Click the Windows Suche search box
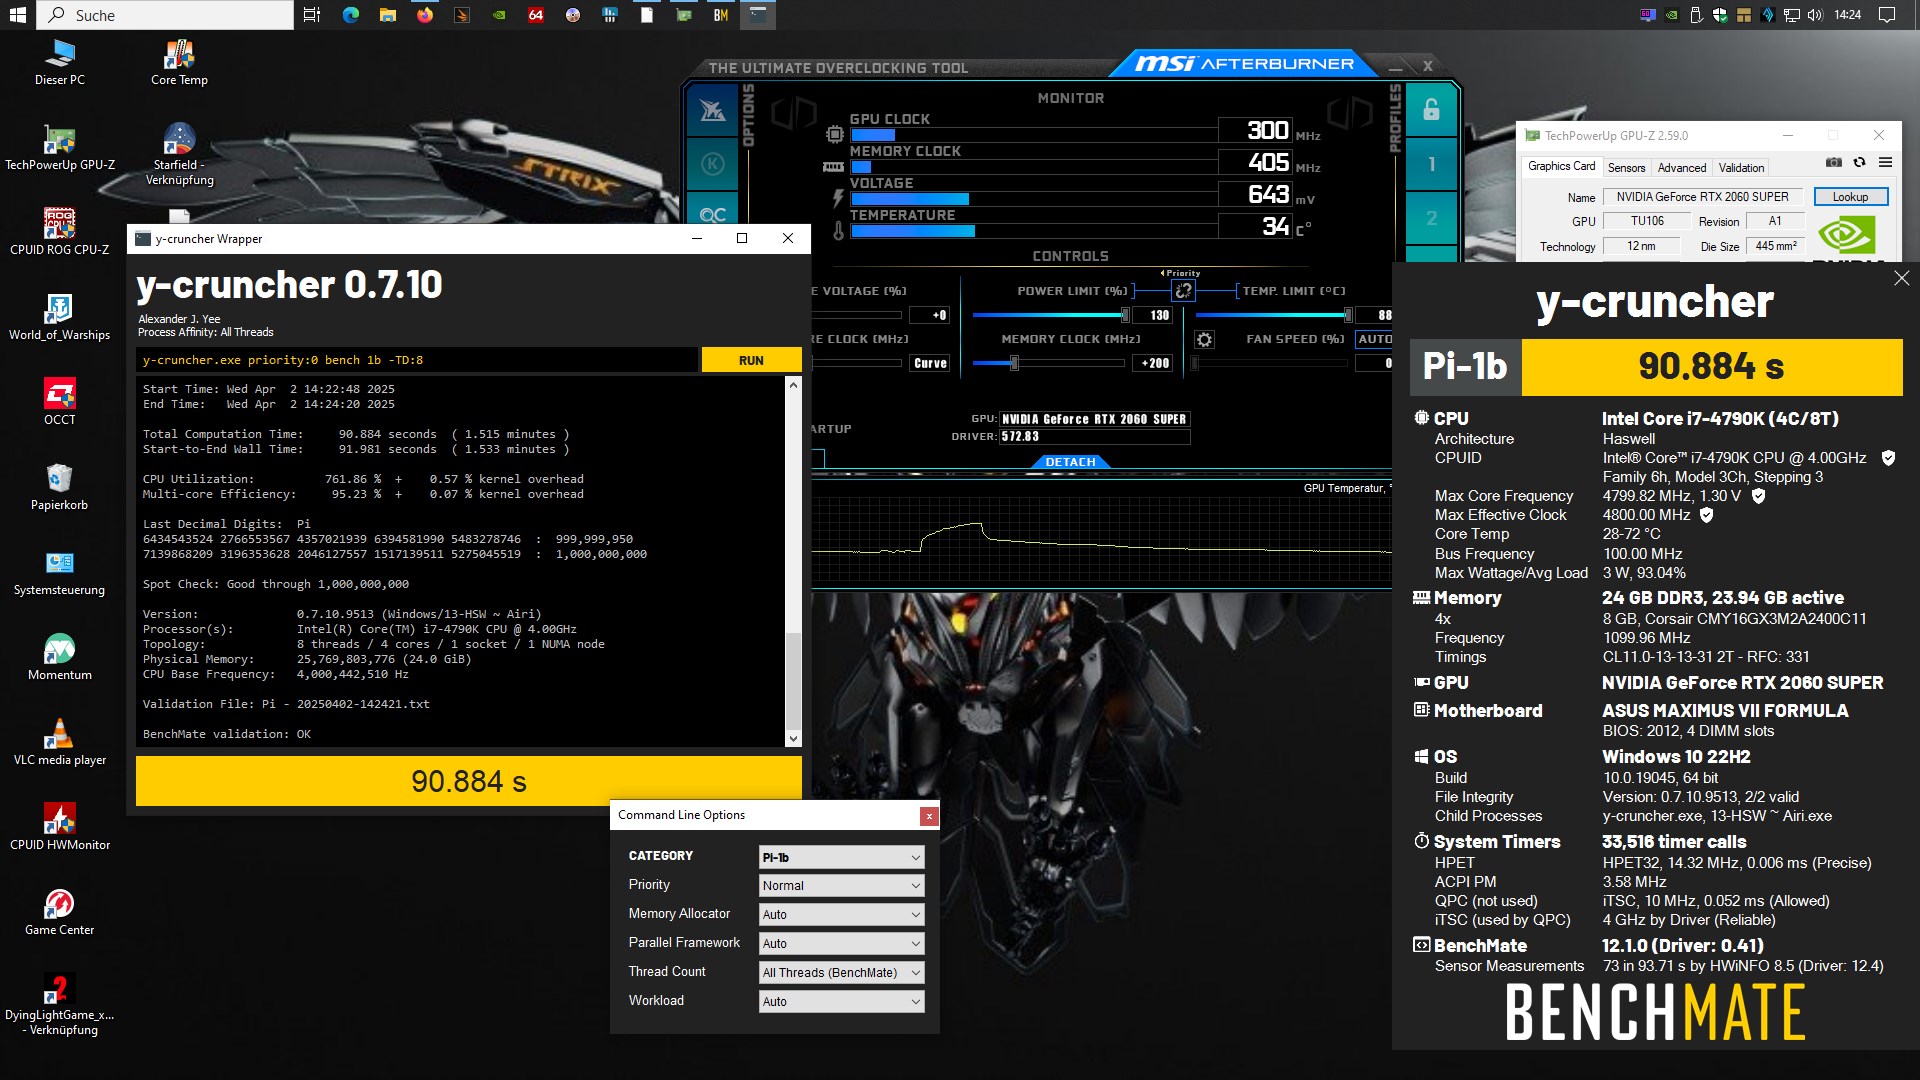Screen dimensions: 1920x1080 [x=165, y=15]
